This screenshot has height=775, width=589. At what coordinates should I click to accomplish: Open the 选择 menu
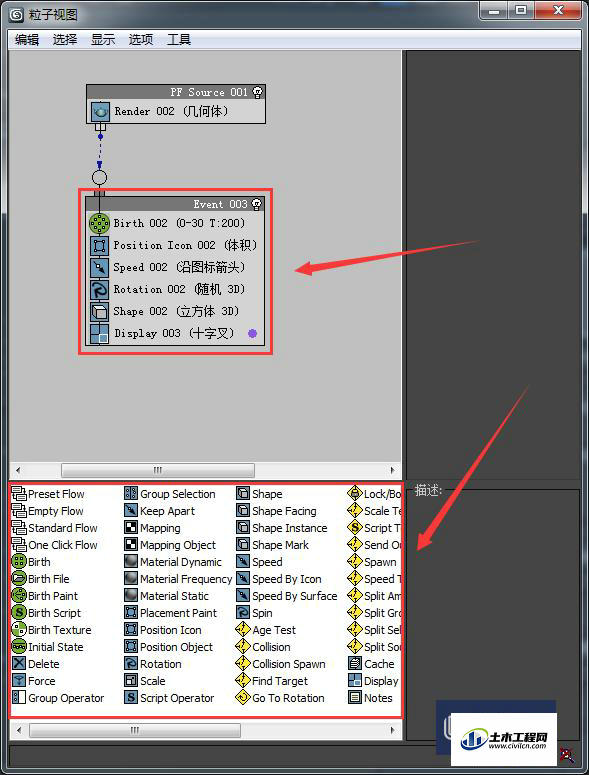pos(65,40)
